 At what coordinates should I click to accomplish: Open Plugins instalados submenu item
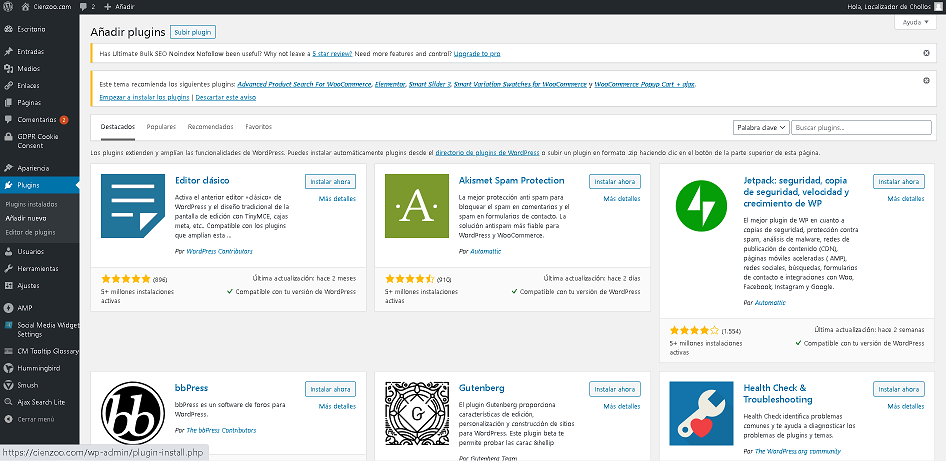tap(31, 205)
